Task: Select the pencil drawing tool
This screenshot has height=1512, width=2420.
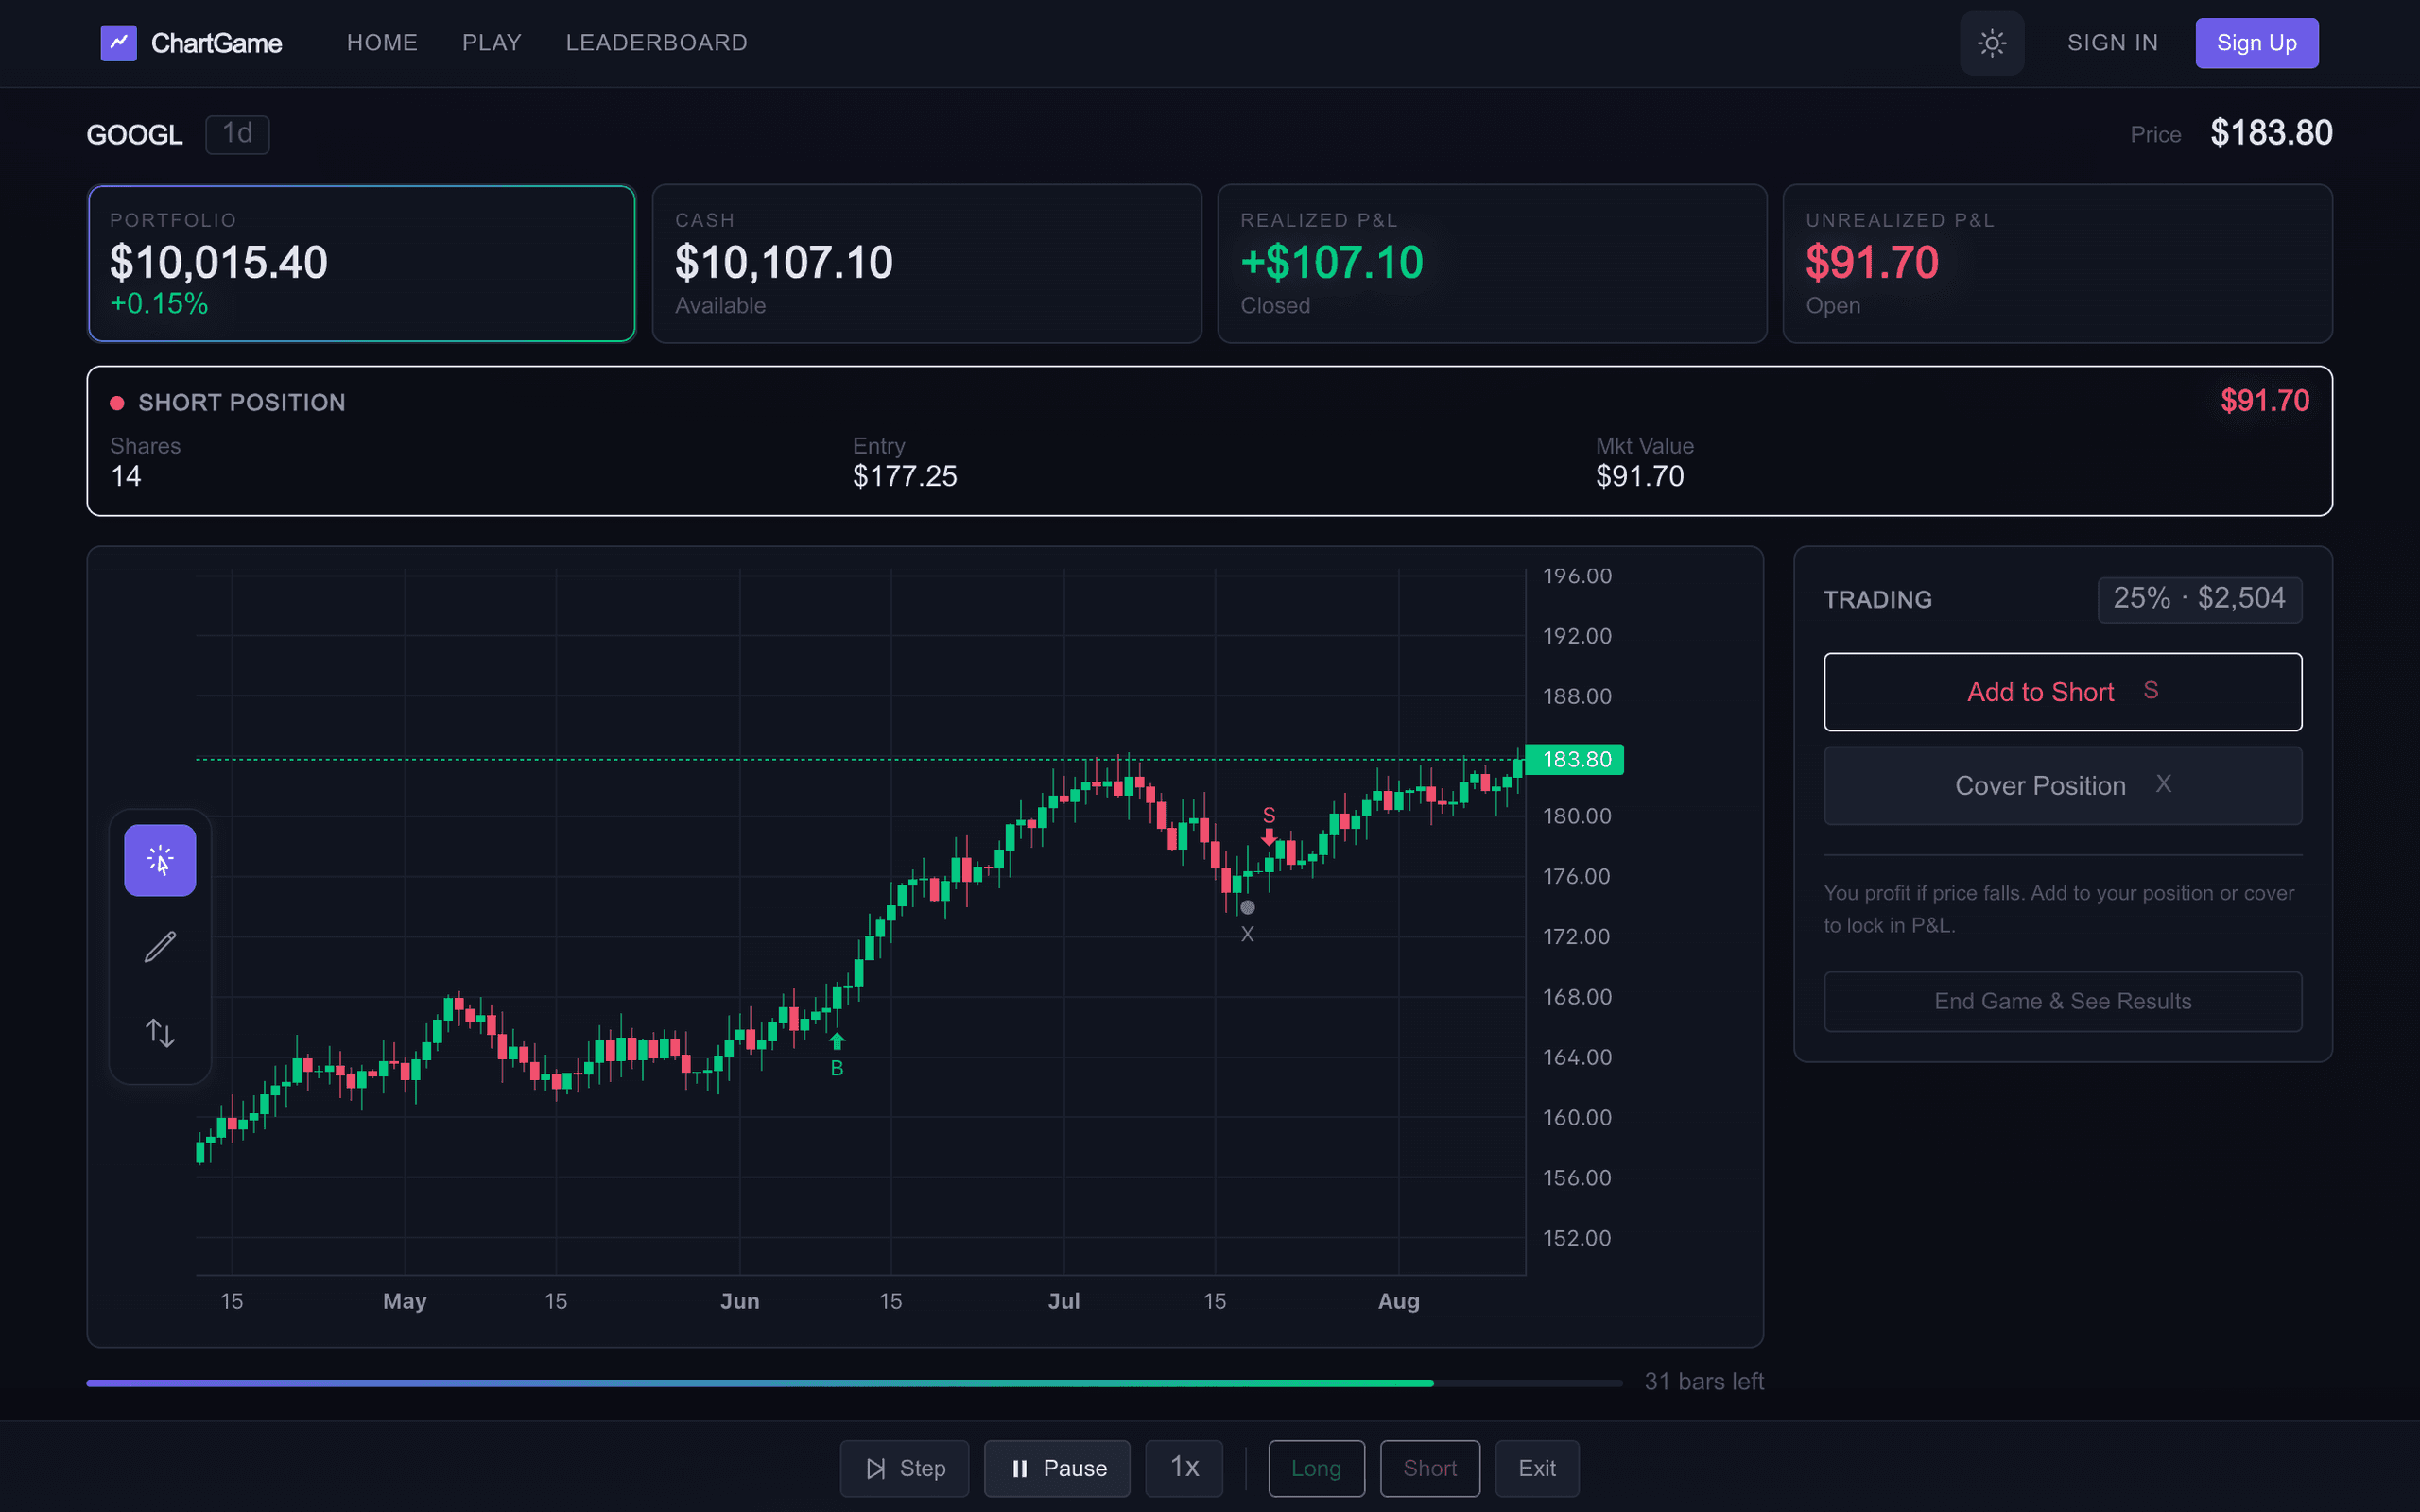Action: 159,945
